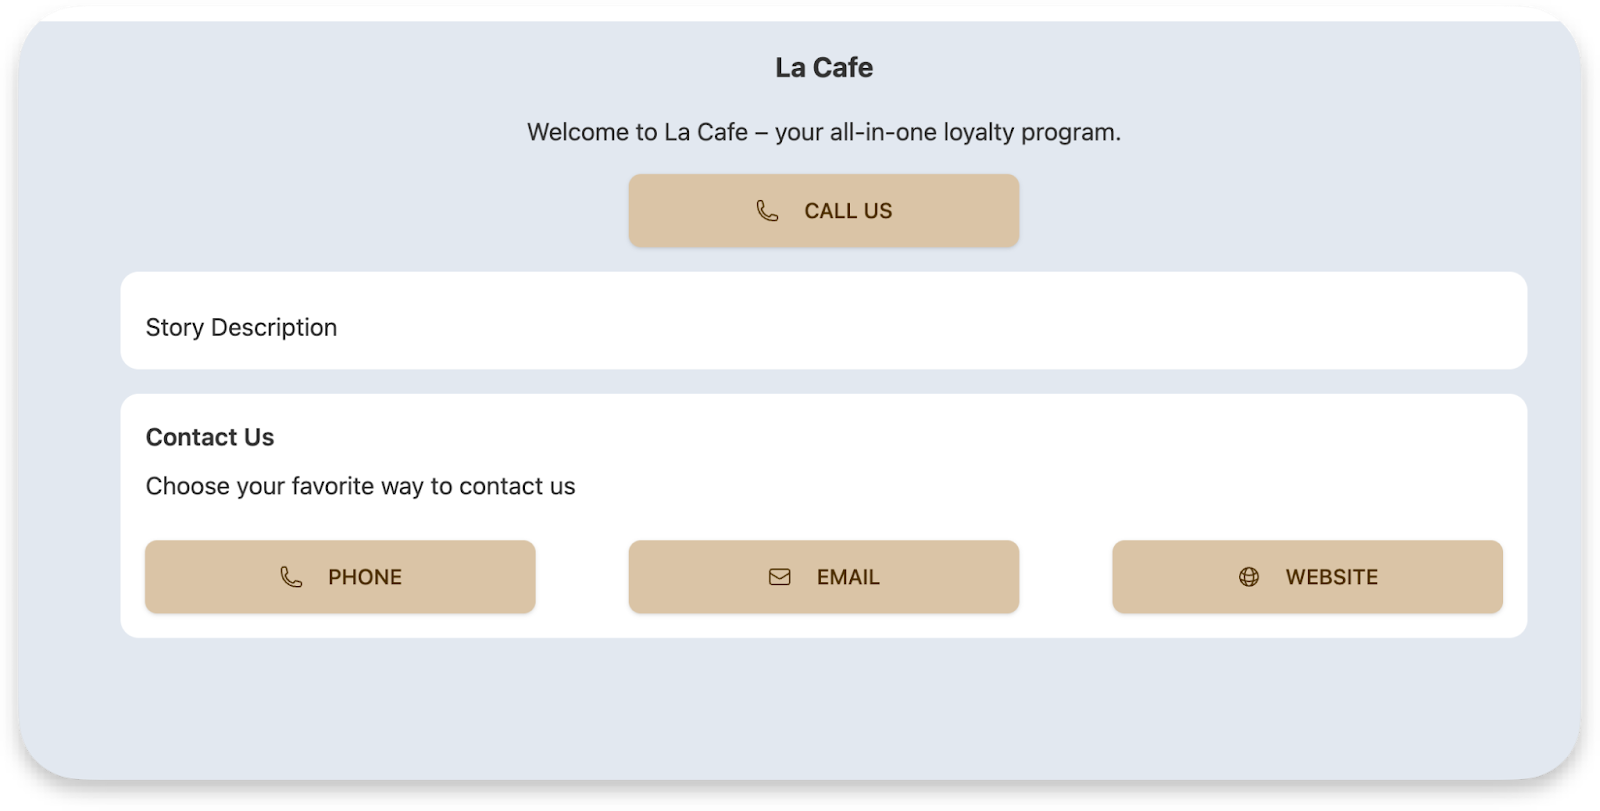Click the 'EMAIL' text label
The image size is (1600, 811).
click(x=848, y=577)
